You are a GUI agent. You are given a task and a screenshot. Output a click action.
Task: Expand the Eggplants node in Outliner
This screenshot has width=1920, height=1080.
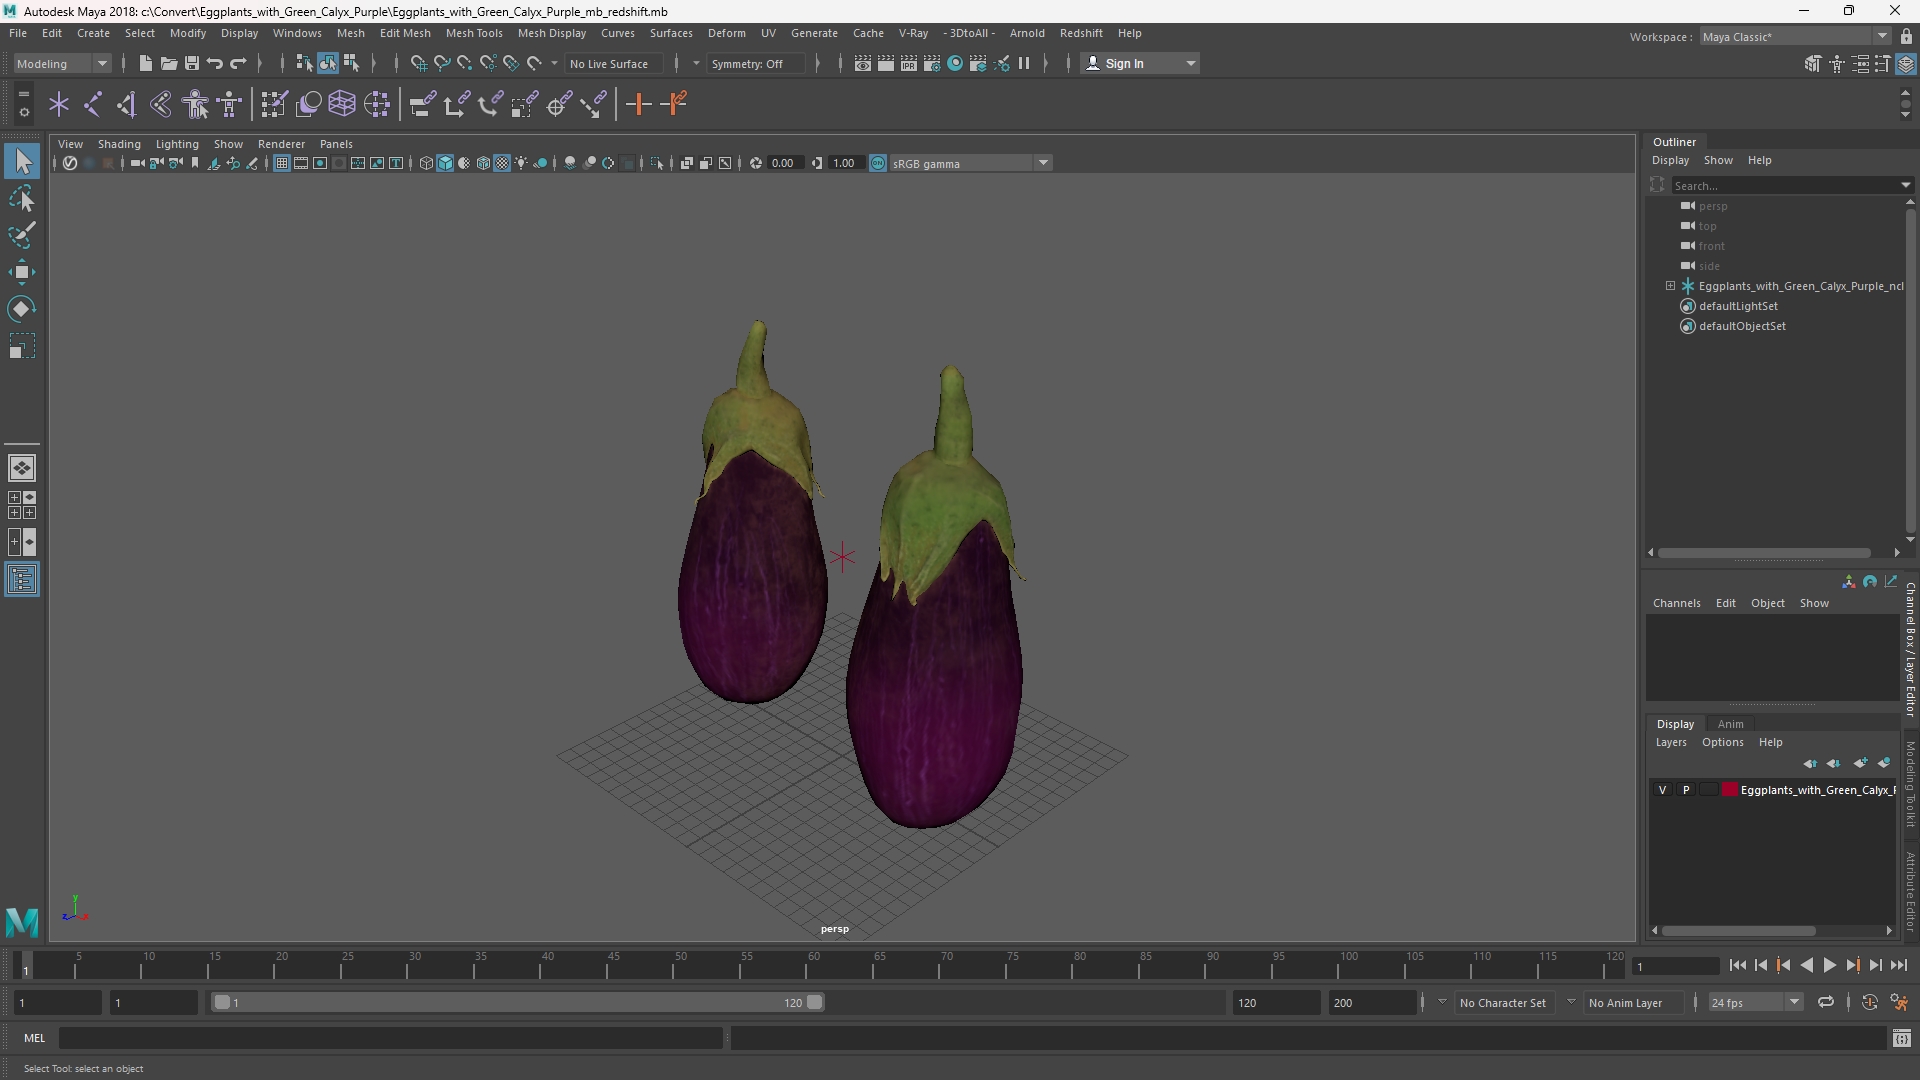[1670, 286]
